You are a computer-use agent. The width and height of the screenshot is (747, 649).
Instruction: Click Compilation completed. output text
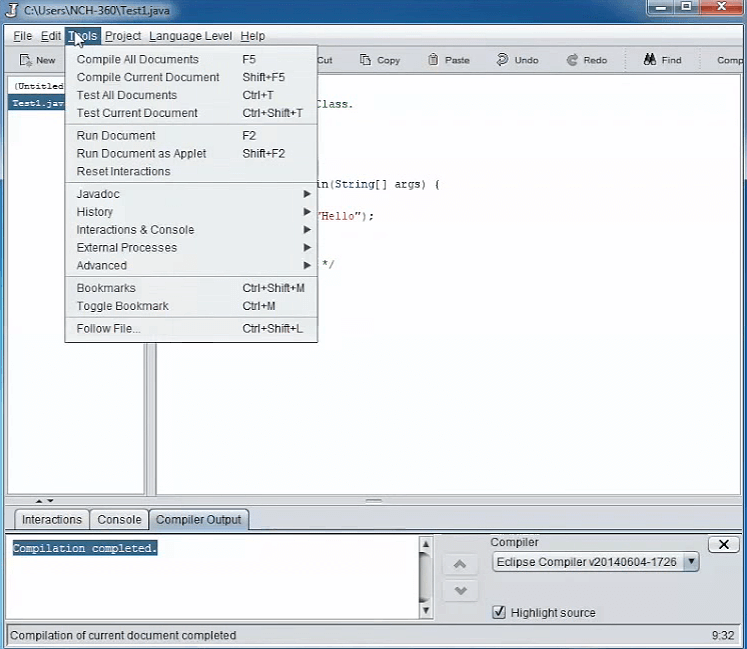(x=85, y=548)
